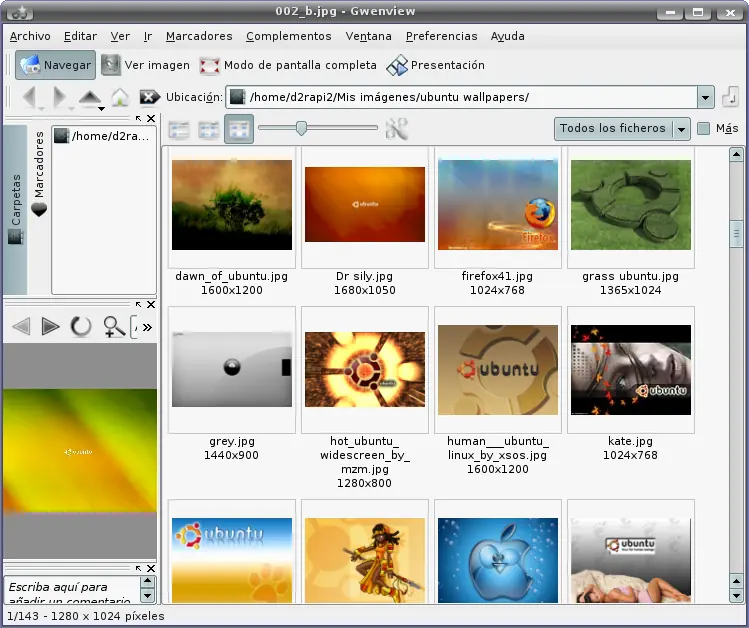
Task: Click the comment text field
Action: pos(72,590)
